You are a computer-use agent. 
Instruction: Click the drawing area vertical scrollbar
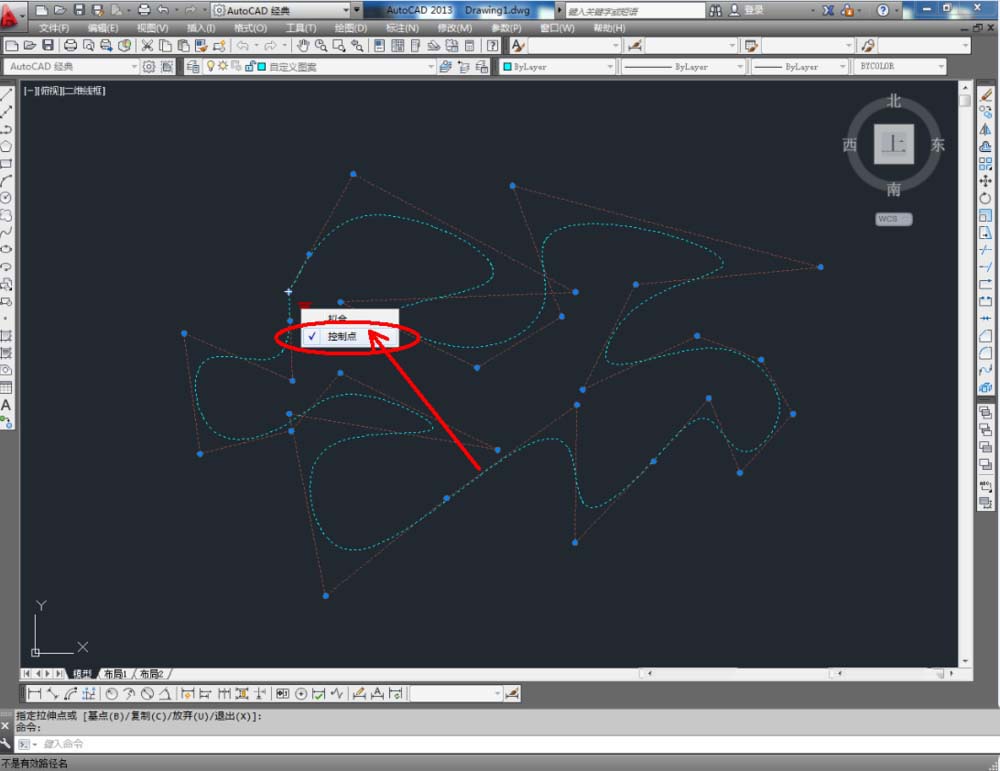965,374
